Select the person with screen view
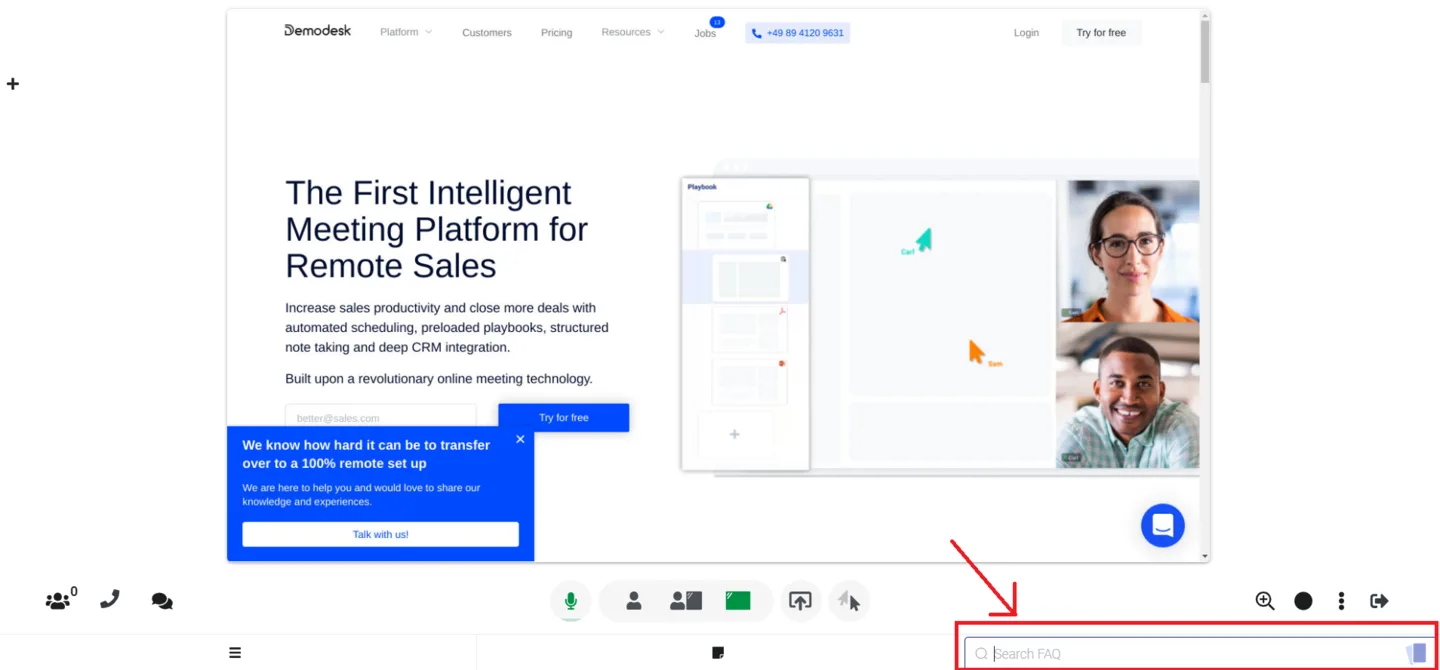Viewport: 1440px width, 670px height. point(686,601)
